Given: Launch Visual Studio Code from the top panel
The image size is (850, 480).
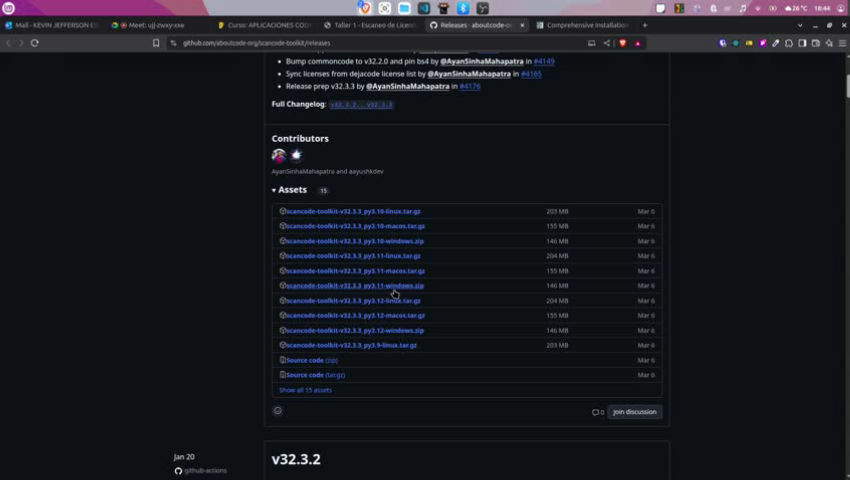Looking at the screenshot, I should point(424,8).
